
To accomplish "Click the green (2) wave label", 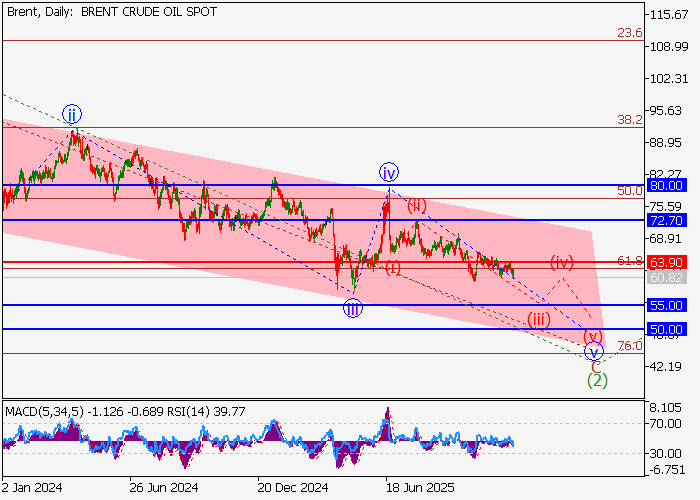I will coord(597,380).
